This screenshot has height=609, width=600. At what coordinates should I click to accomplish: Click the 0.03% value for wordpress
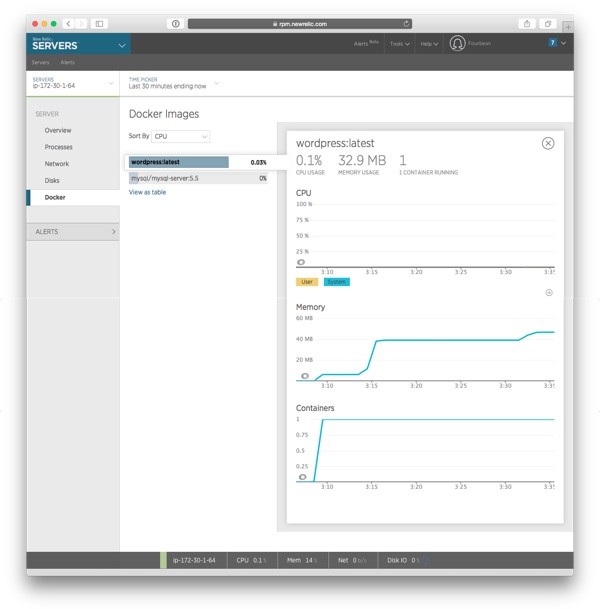tap(259, 162)
